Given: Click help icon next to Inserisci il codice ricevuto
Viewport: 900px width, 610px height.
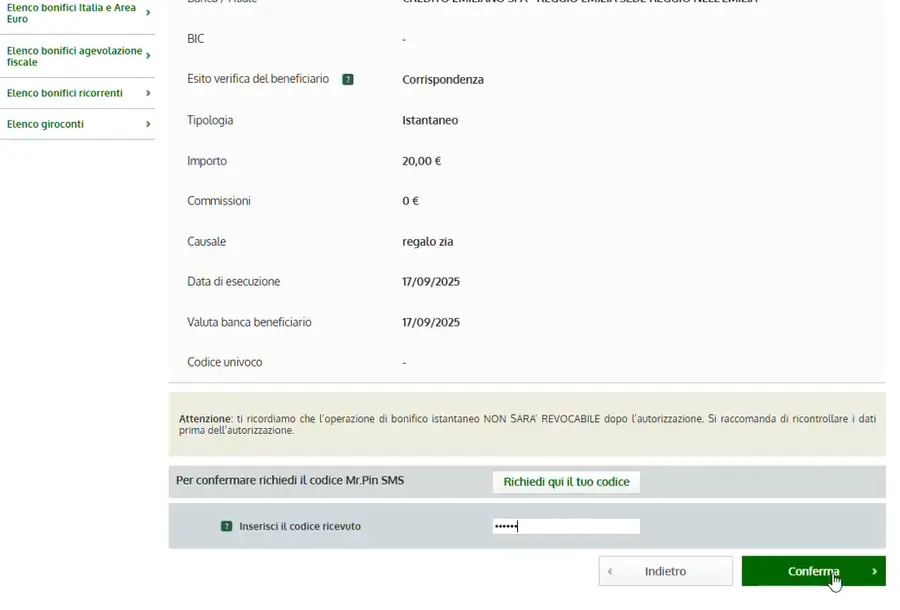Looking at the screenshot, I should coord(226,526).
